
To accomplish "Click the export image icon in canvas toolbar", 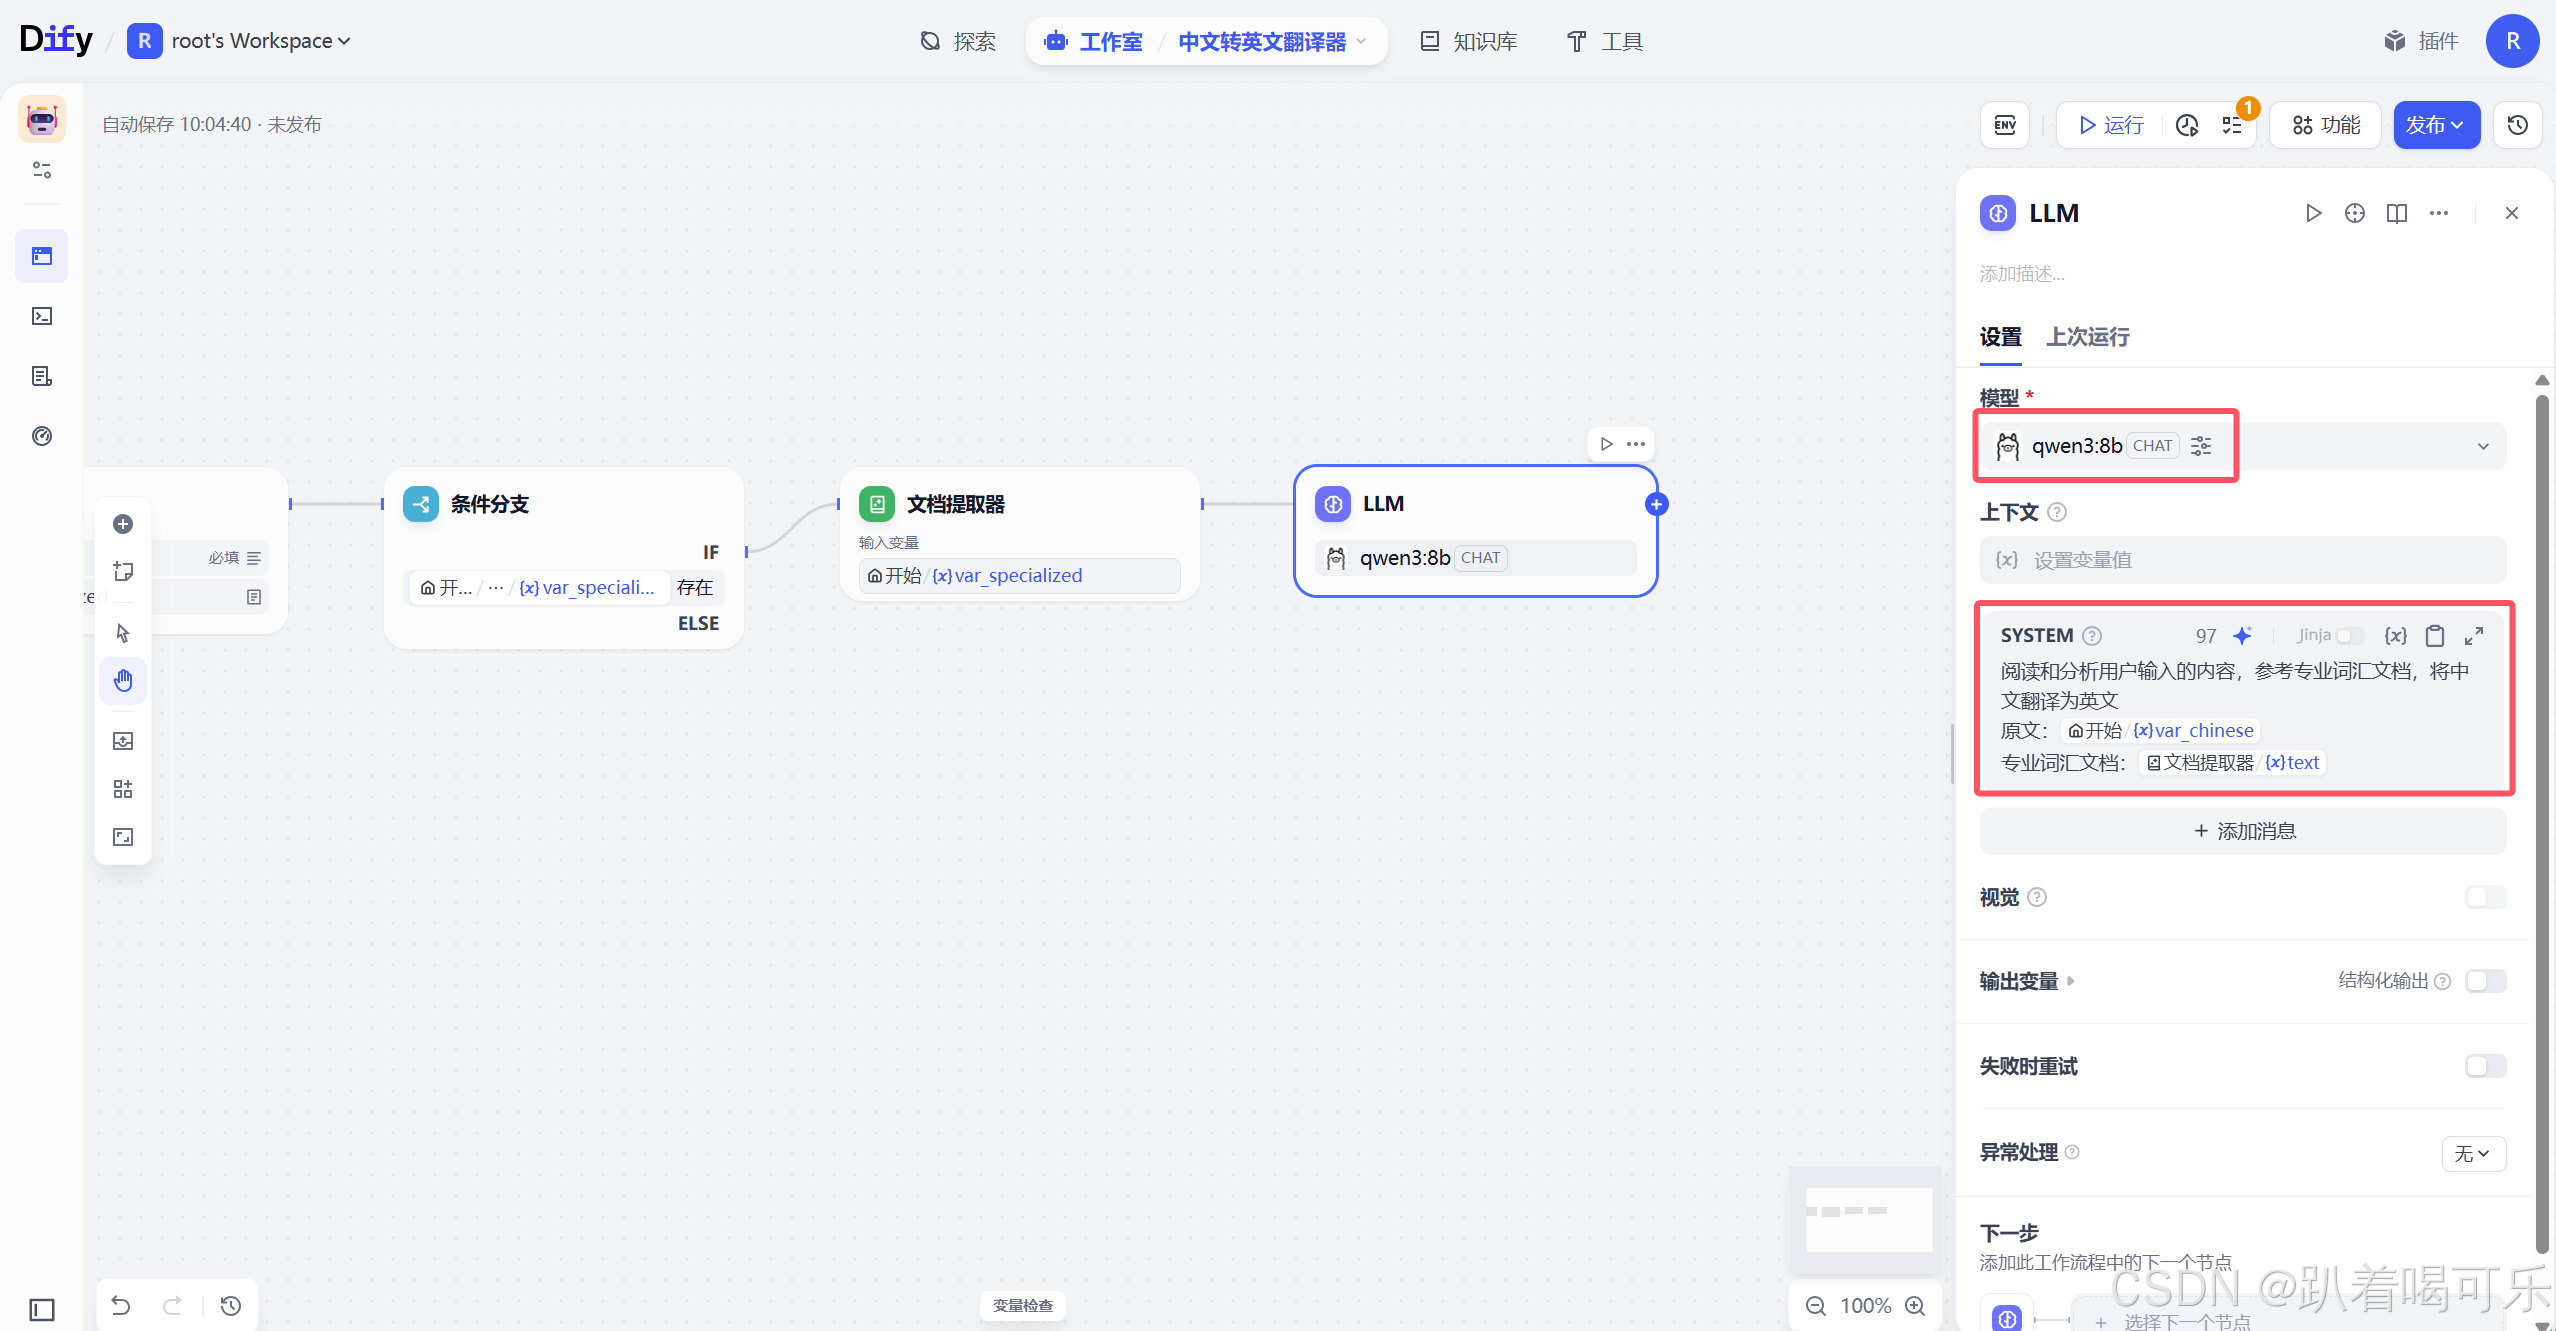I will point(123,741).
